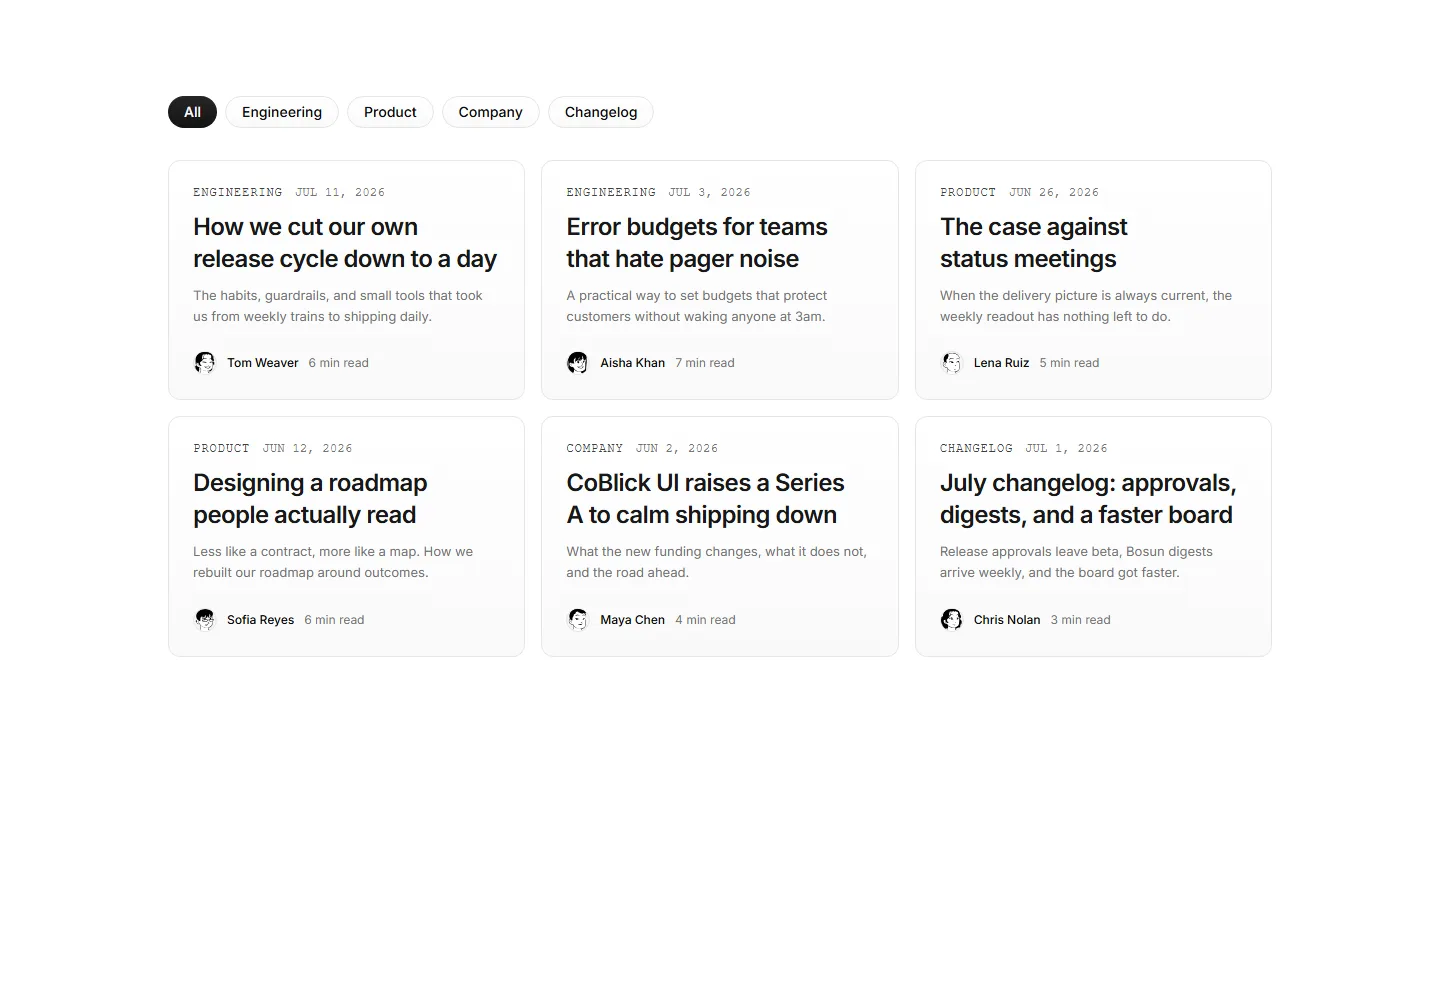Click Sofia Reyes's avatar icon
The height and width of the screenshot is (1000, 1440).
(x=205, y=620)
